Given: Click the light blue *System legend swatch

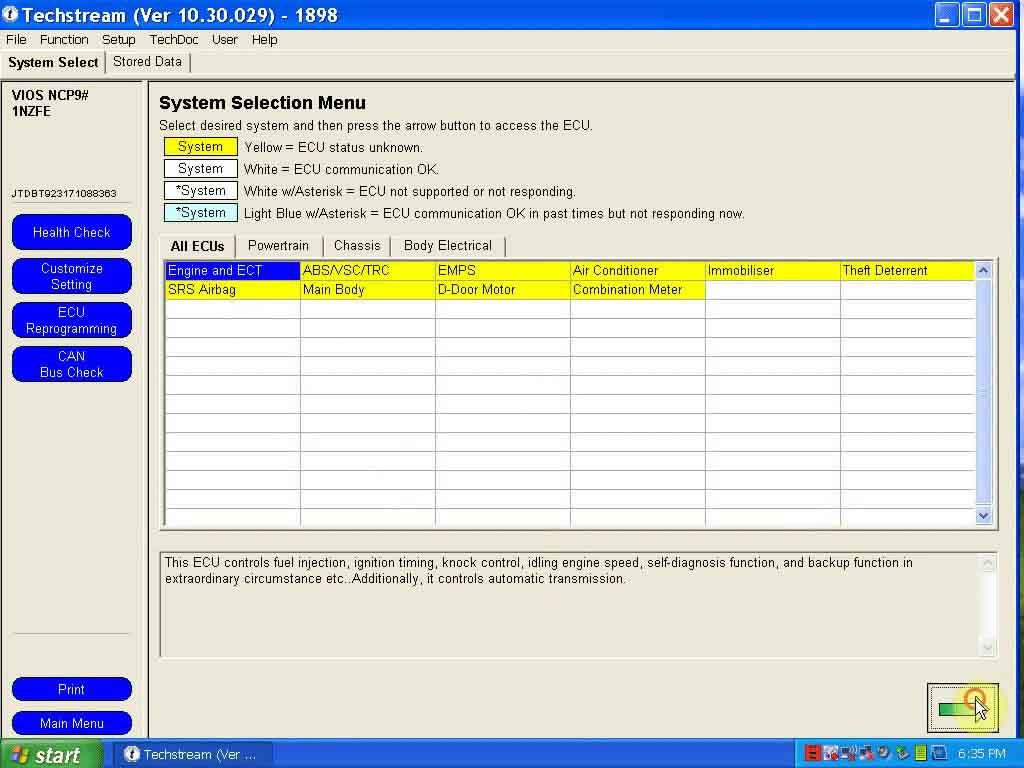Looking at the screenshot, I should coord(200,213).
